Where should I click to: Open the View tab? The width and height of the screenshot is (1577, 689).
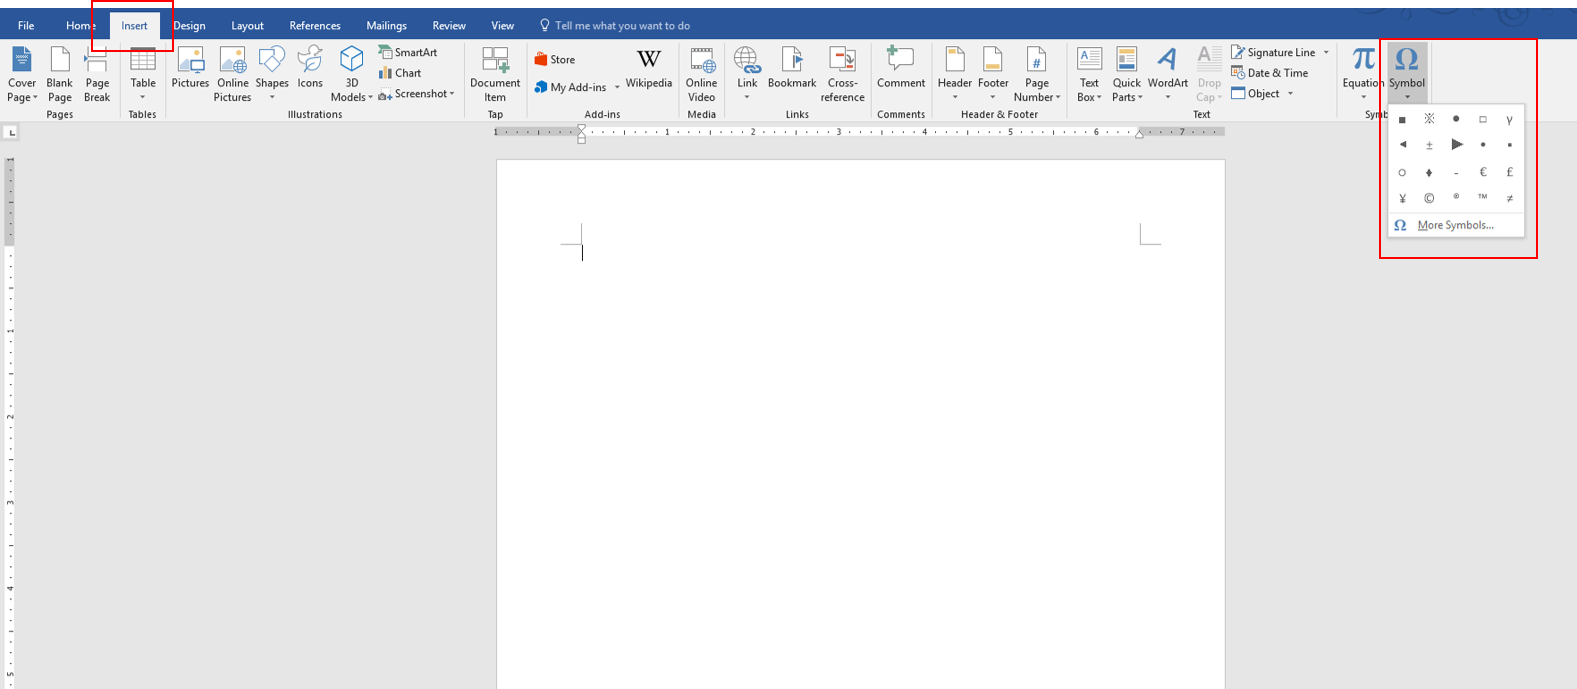pyautogui.click(x=503, y=26)
